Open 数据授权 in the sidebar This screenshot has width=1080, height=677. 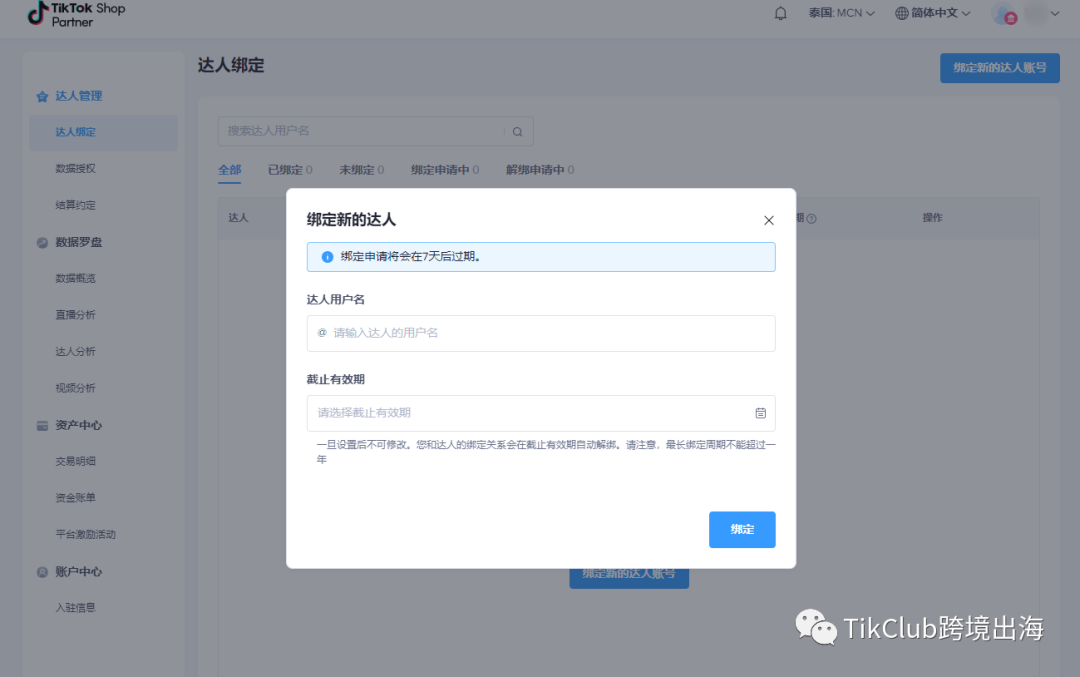coord(76,169)
